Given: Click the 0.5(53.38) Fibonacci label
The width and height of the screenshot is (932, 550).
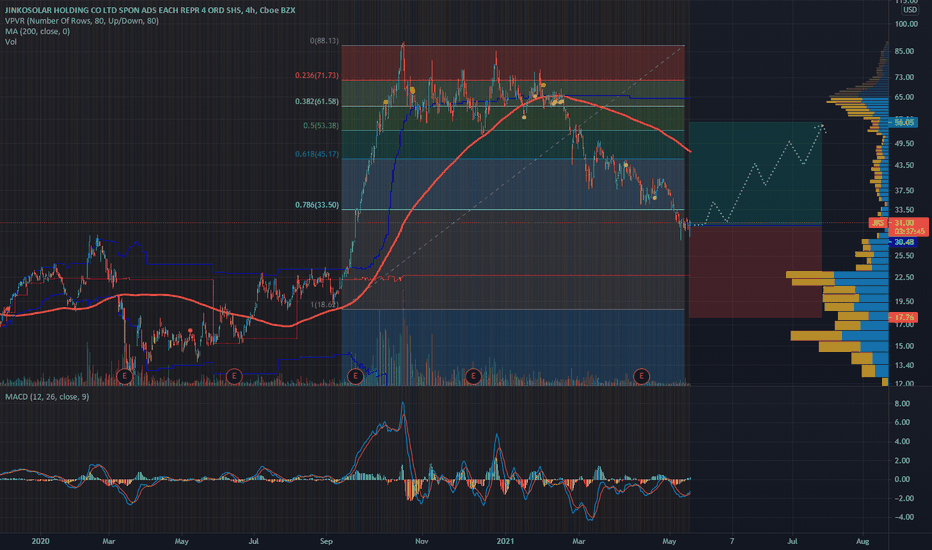Looking at the screenshot, I should pyautogui.click(x=321, y=126).
